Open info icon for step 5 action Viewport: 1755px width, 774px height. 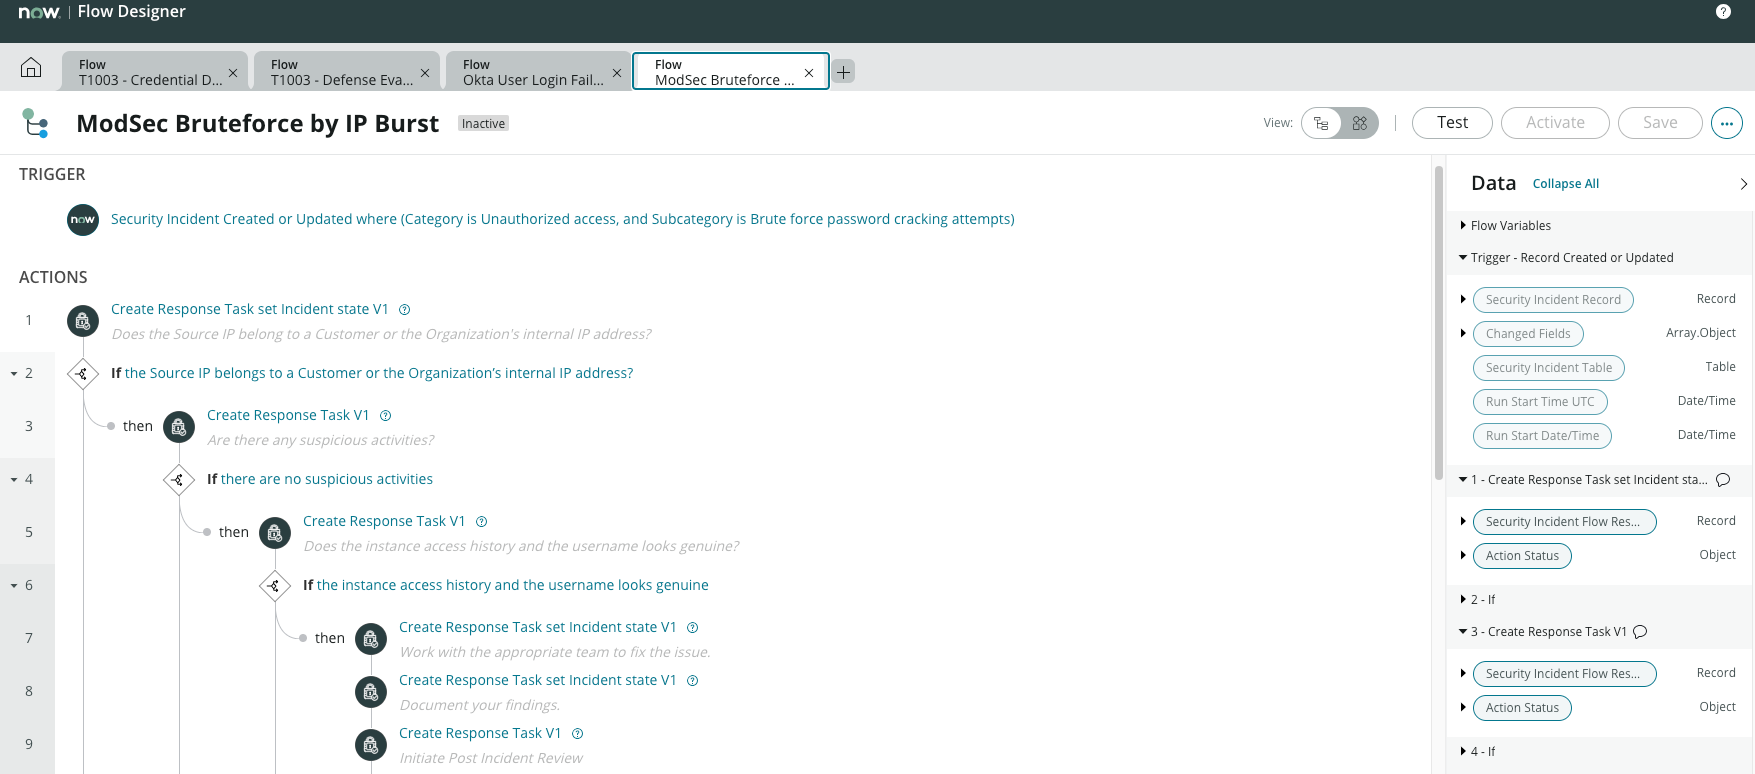coord(482,522)
